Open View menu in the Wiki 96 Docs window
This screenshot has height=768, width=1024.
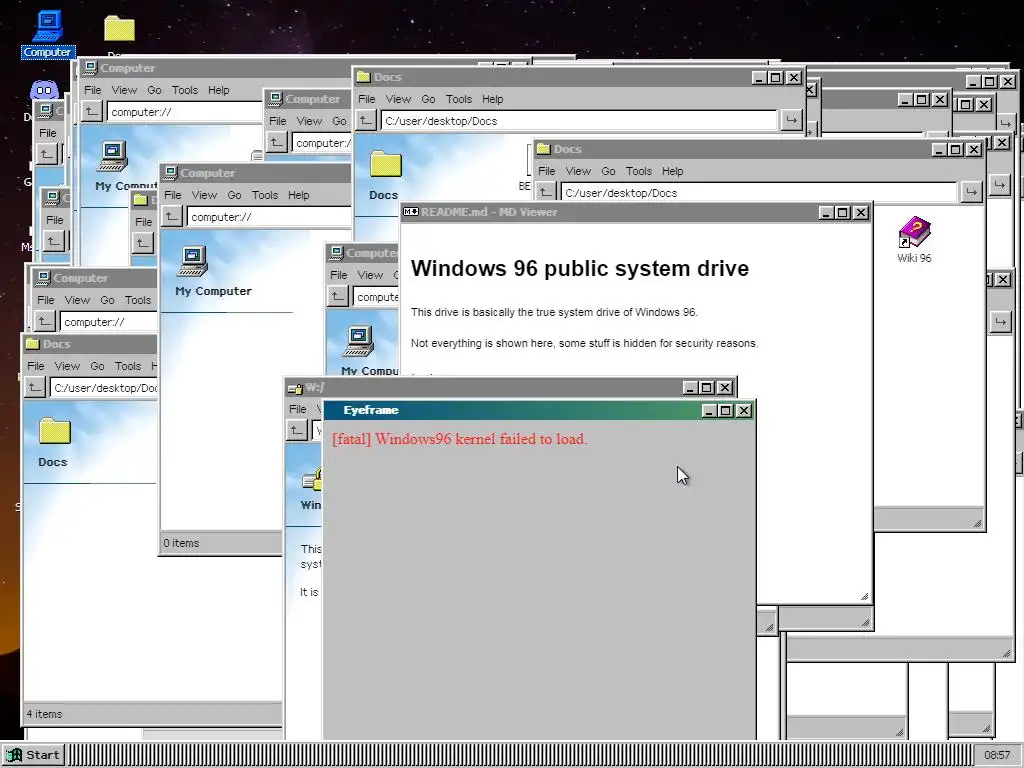coord(578,171)
